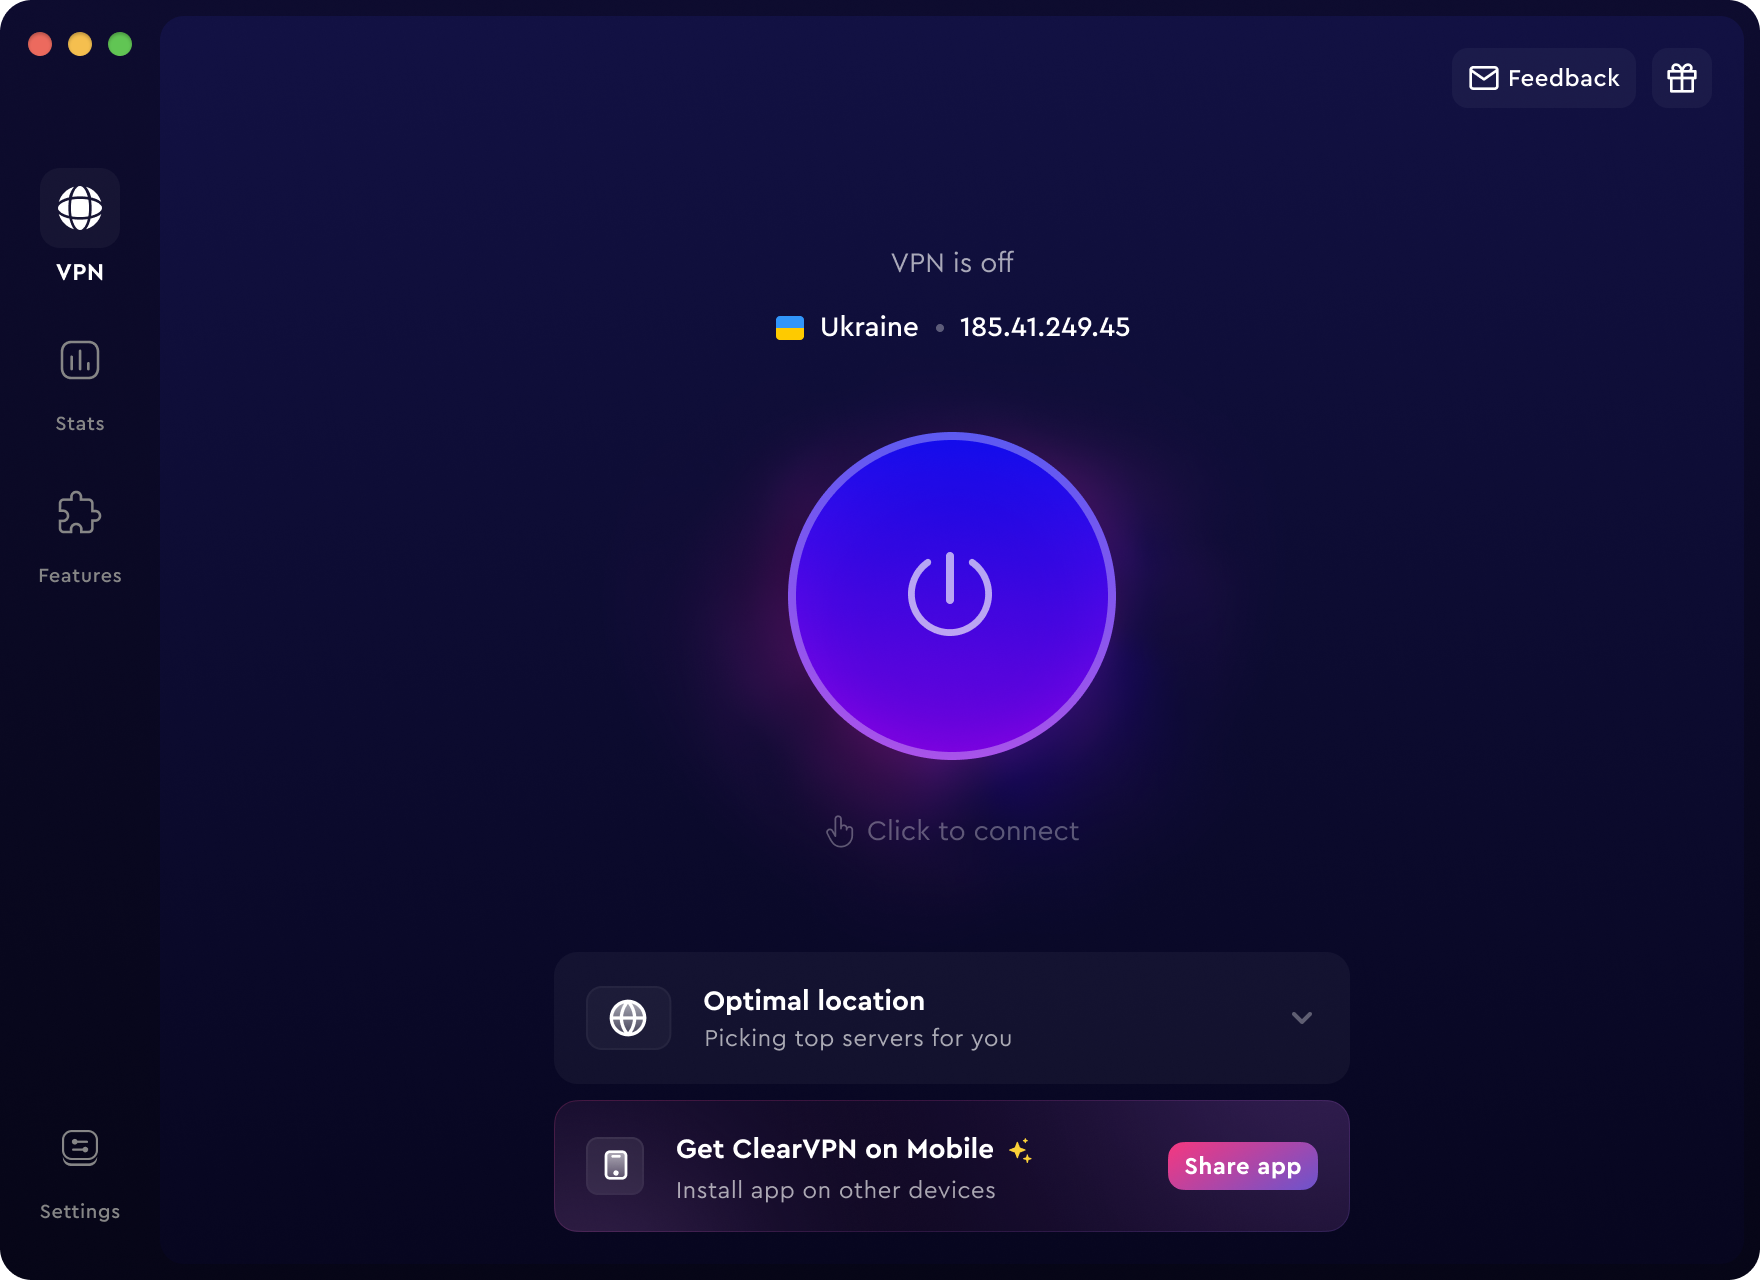Switch to the Features tab label
The image size is (1760, 1280).
coord(80,576)
